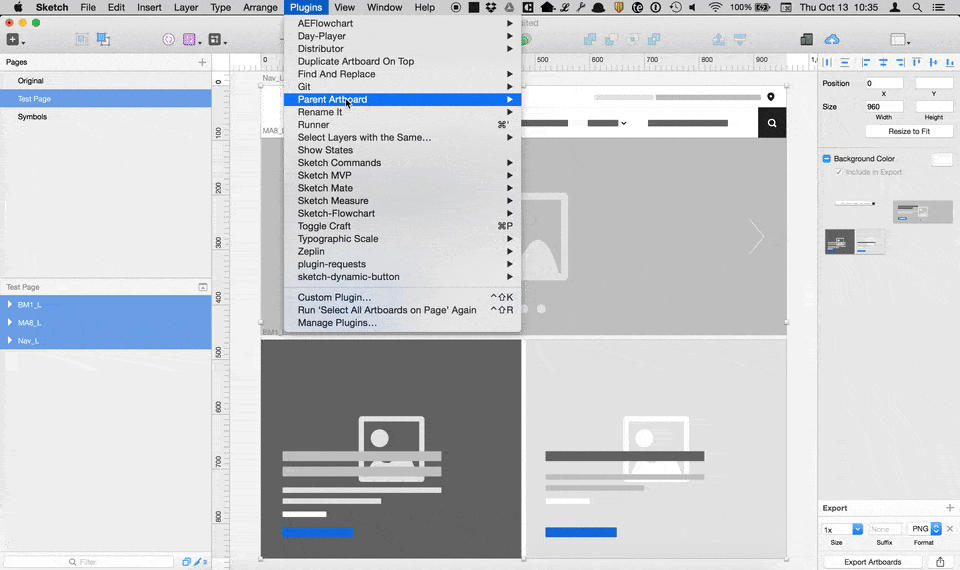Click the share export icon at bottom right
This screenshot has height=570, width=960.
(x=940, y=561)
